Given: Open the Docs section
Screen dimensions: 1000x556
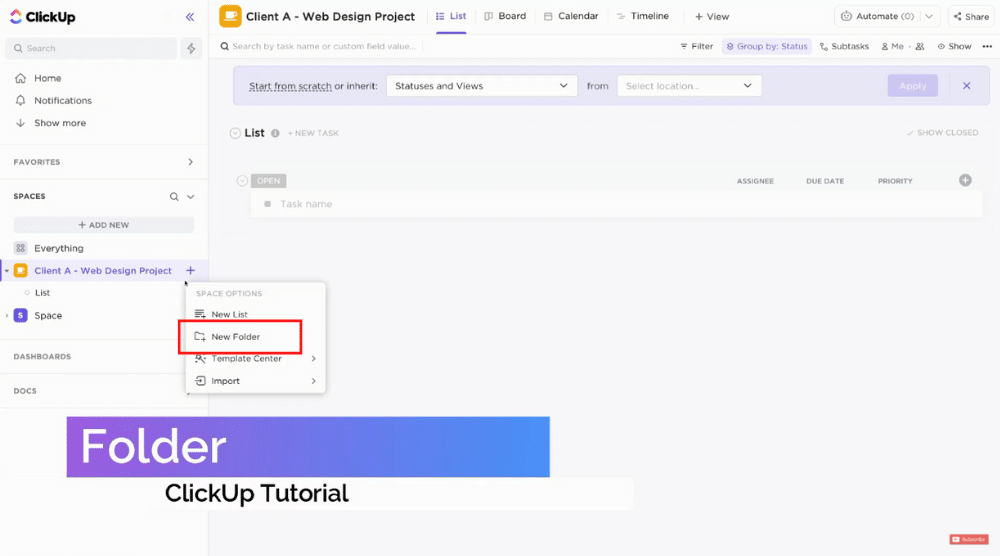Looking at the screenshot, I should point(25,391).
